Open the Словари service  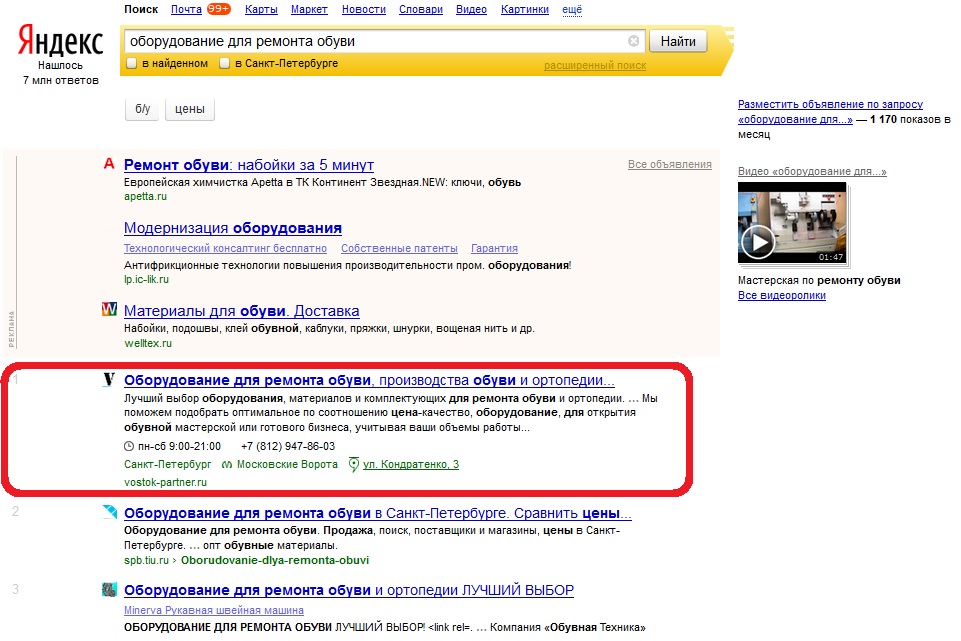point(420,9)
